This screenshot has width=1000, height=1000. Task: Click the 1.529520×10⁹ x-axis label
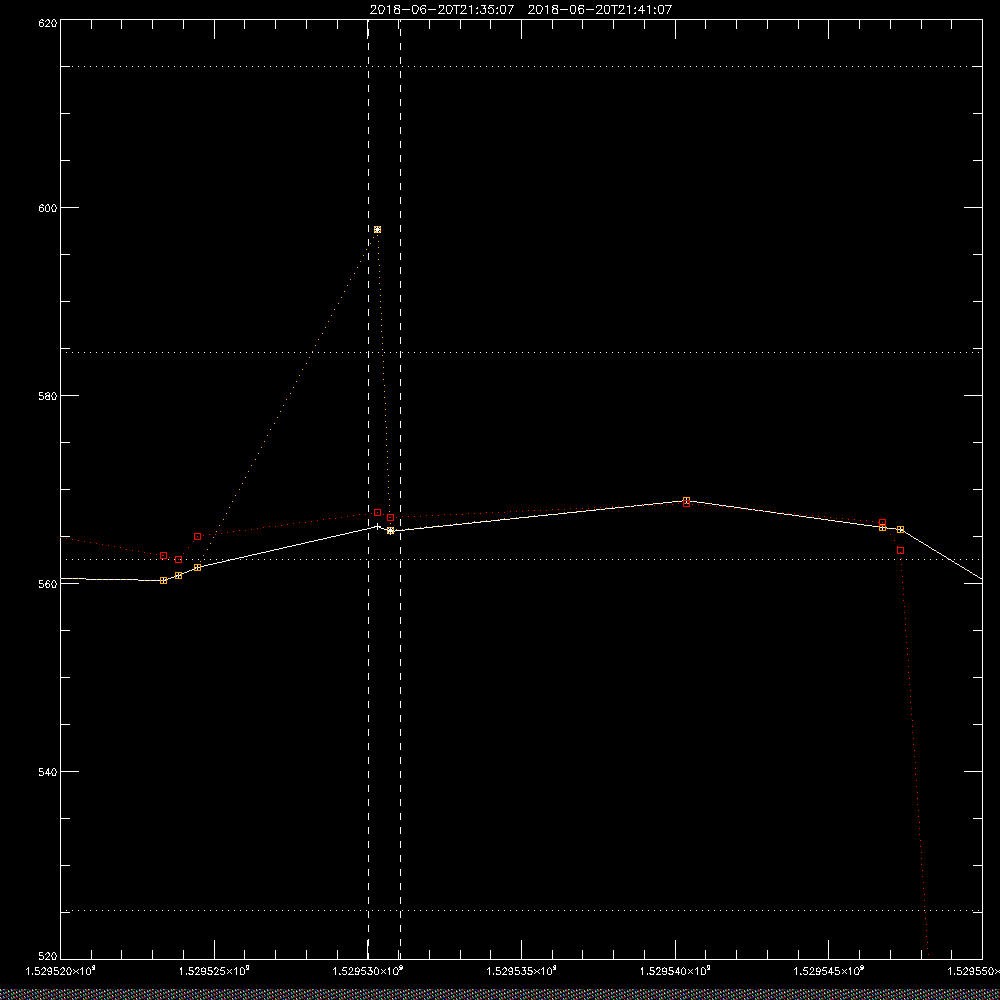pyautogui.click(x=60, y=971)
